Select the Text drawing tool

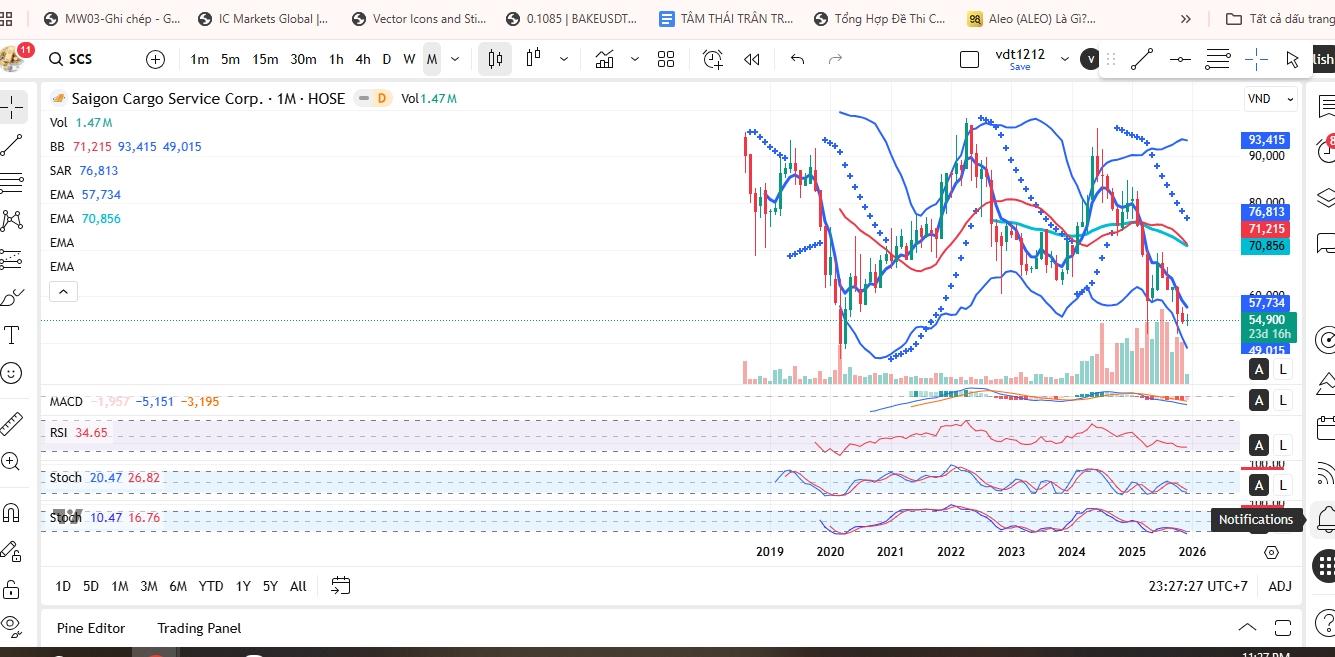[12, 334]
